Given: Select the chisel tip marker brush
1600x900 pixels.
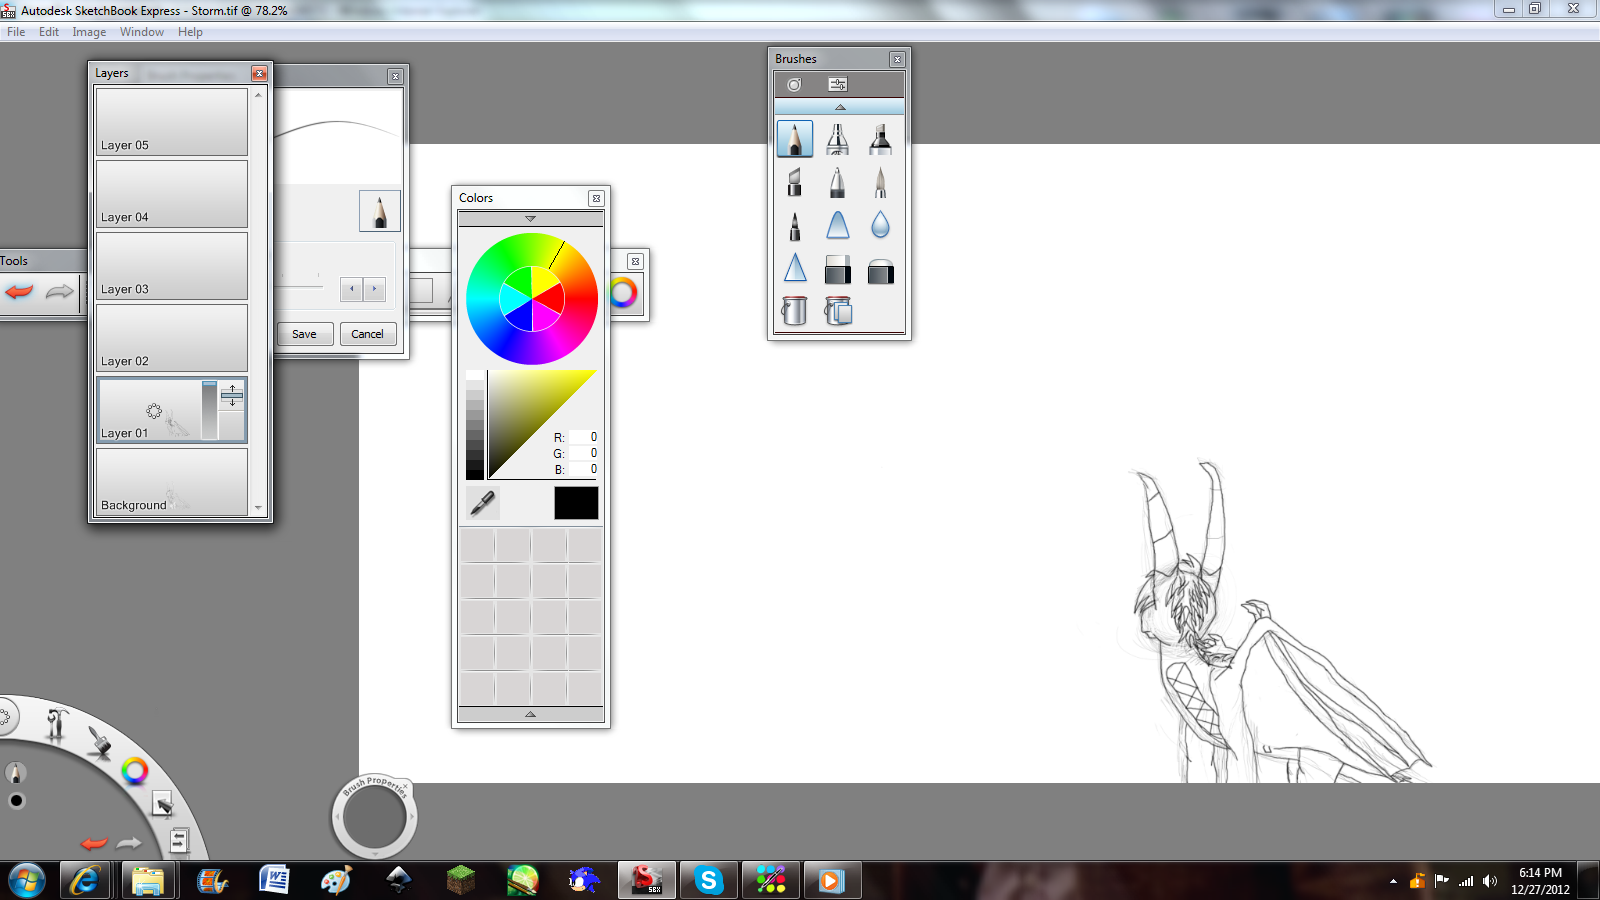Looking at the screenshot, I should tap(881, 139).
